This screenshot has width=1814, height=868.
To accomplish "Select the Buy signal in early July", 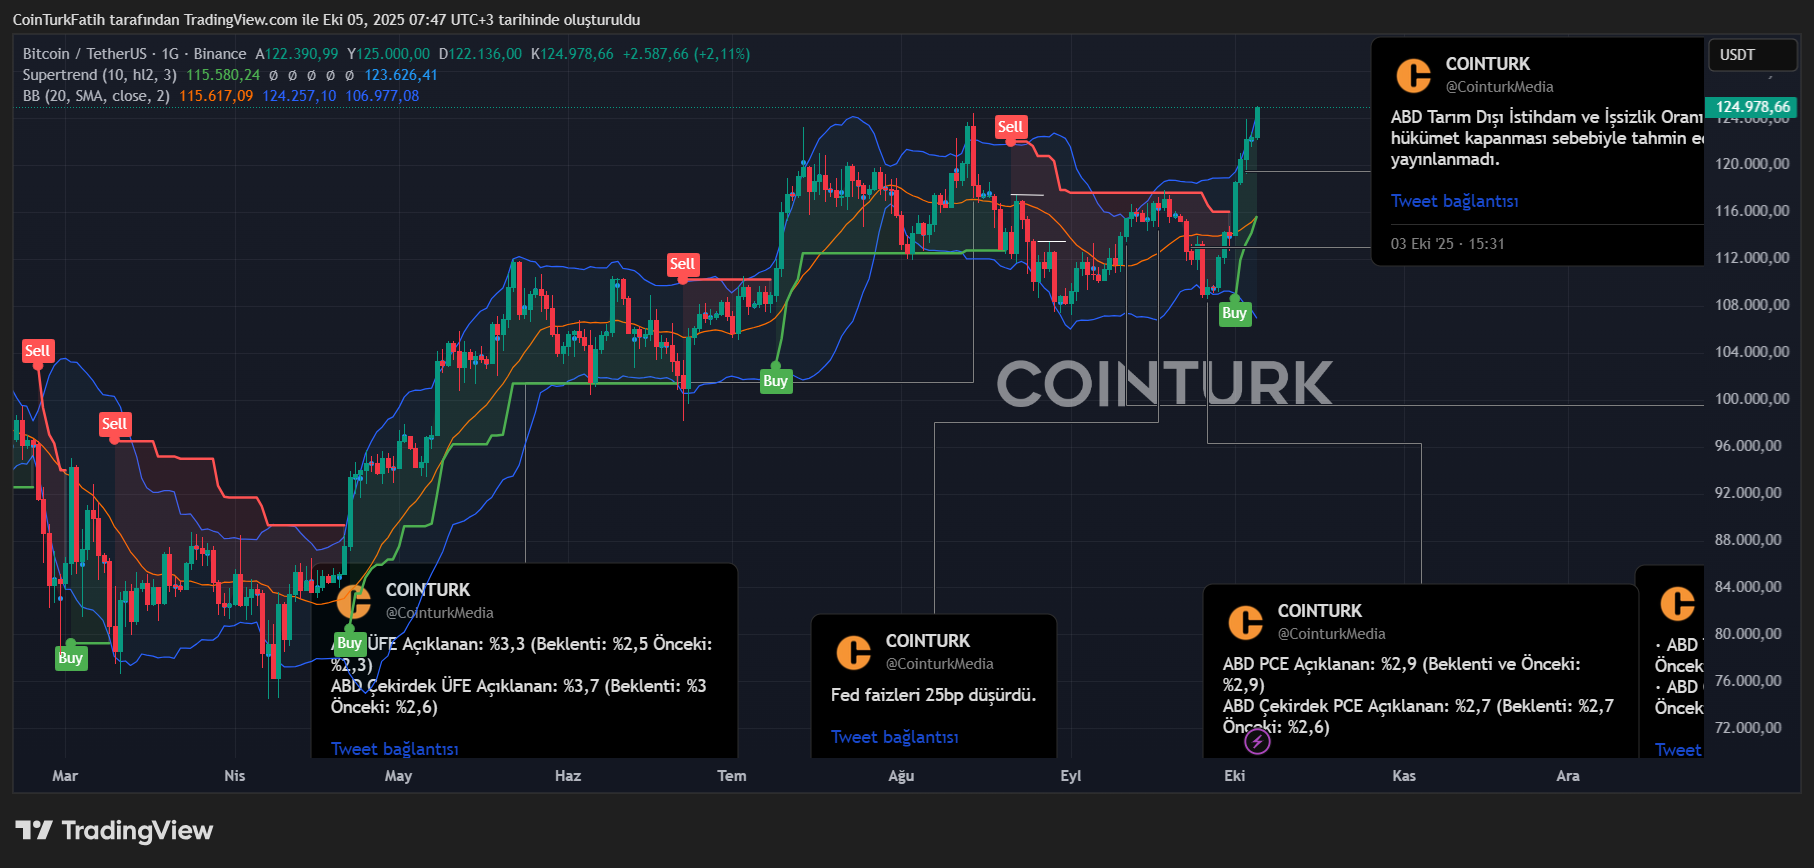I will (x=775, y=381).
